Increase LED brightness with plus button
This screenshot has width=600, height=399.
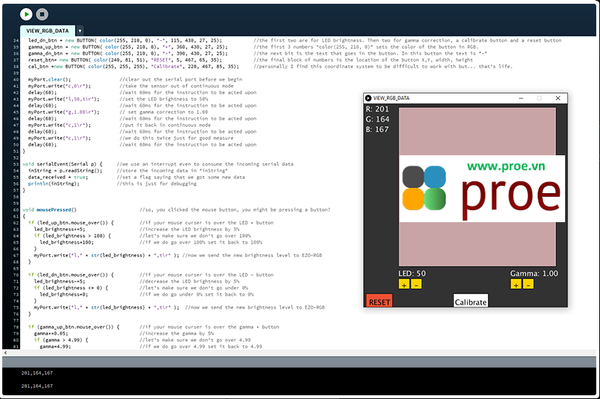404,284
